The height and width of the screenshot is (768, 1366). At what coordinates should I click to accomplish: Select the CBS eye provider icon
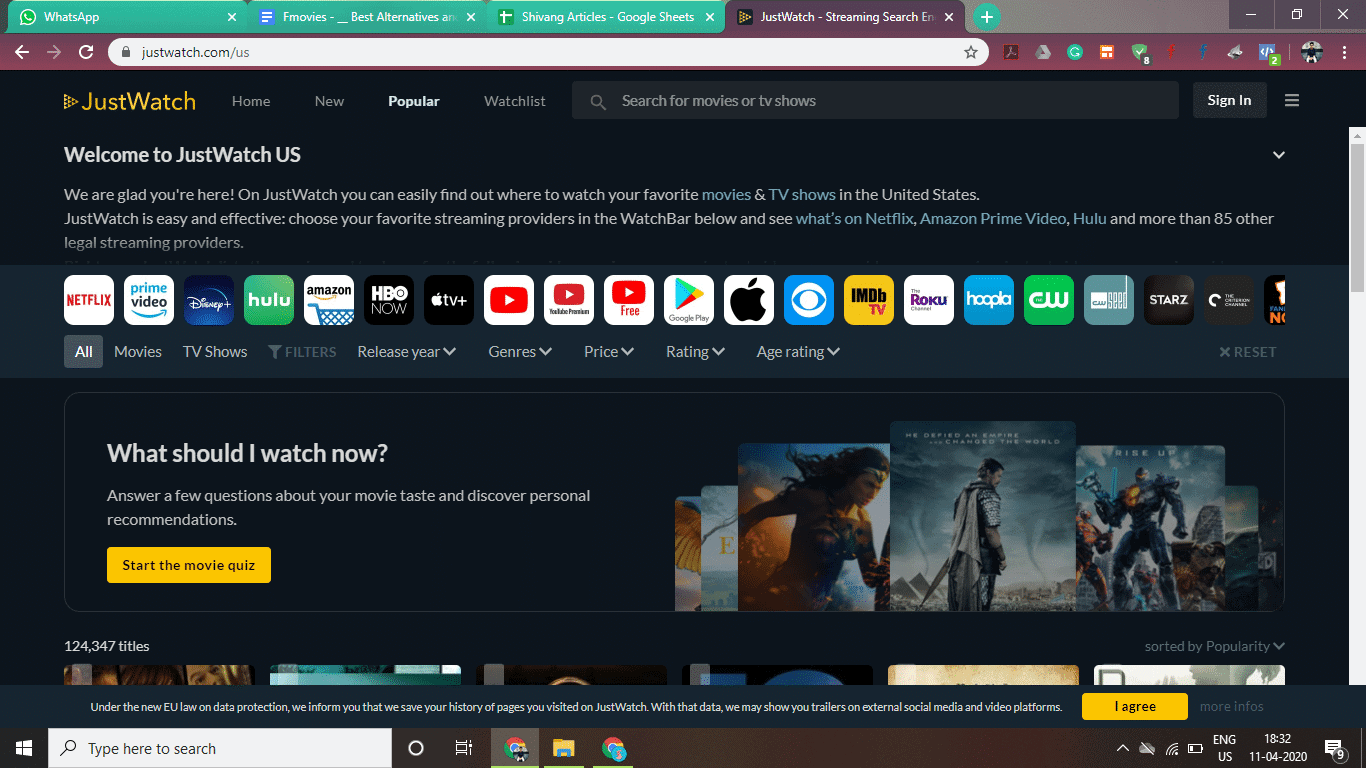[809, 300]
